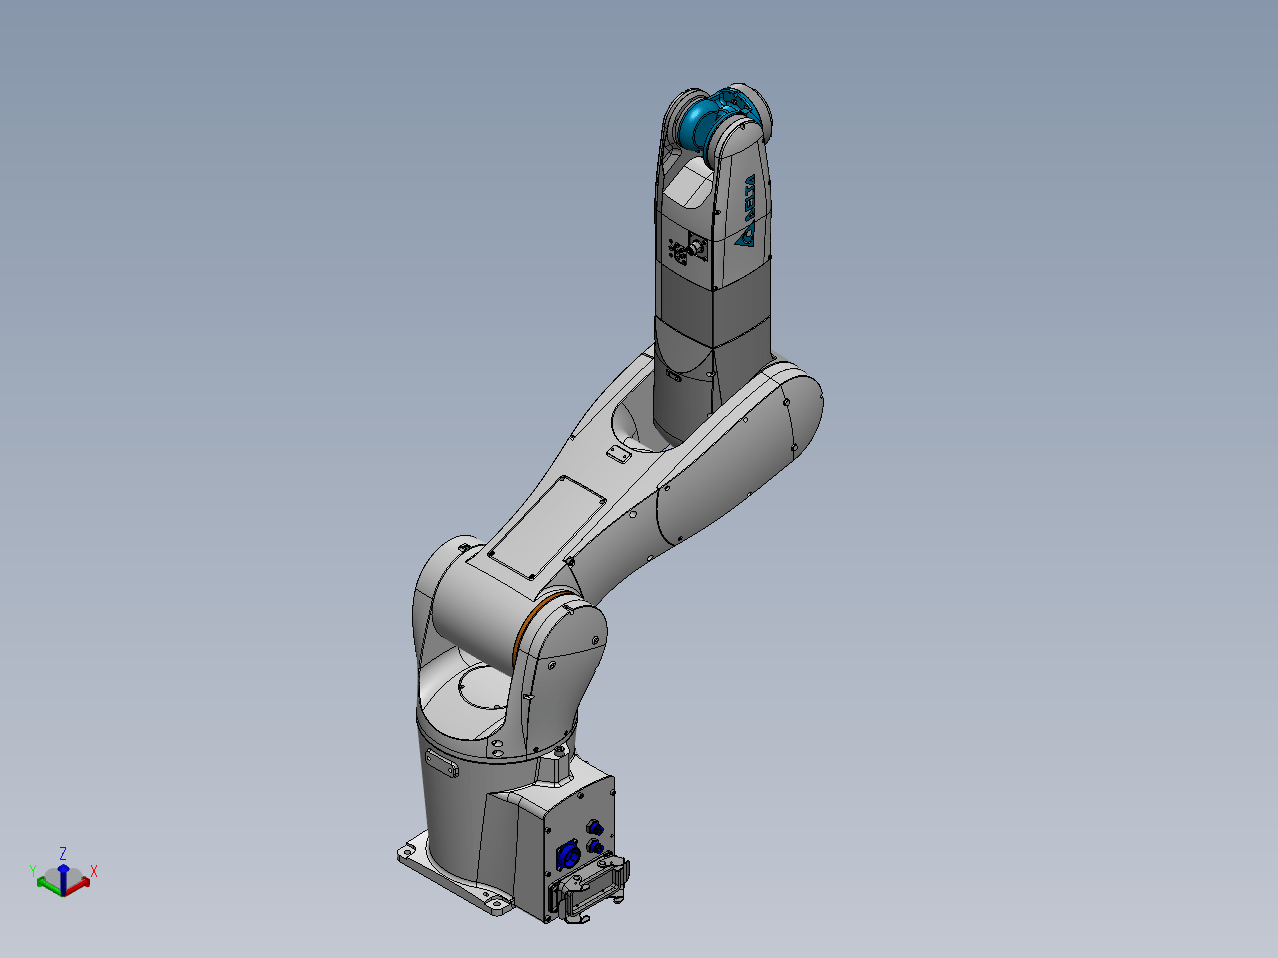
Task: Select the small connector panel on the forearm
Action: click(x=687, y=249)
